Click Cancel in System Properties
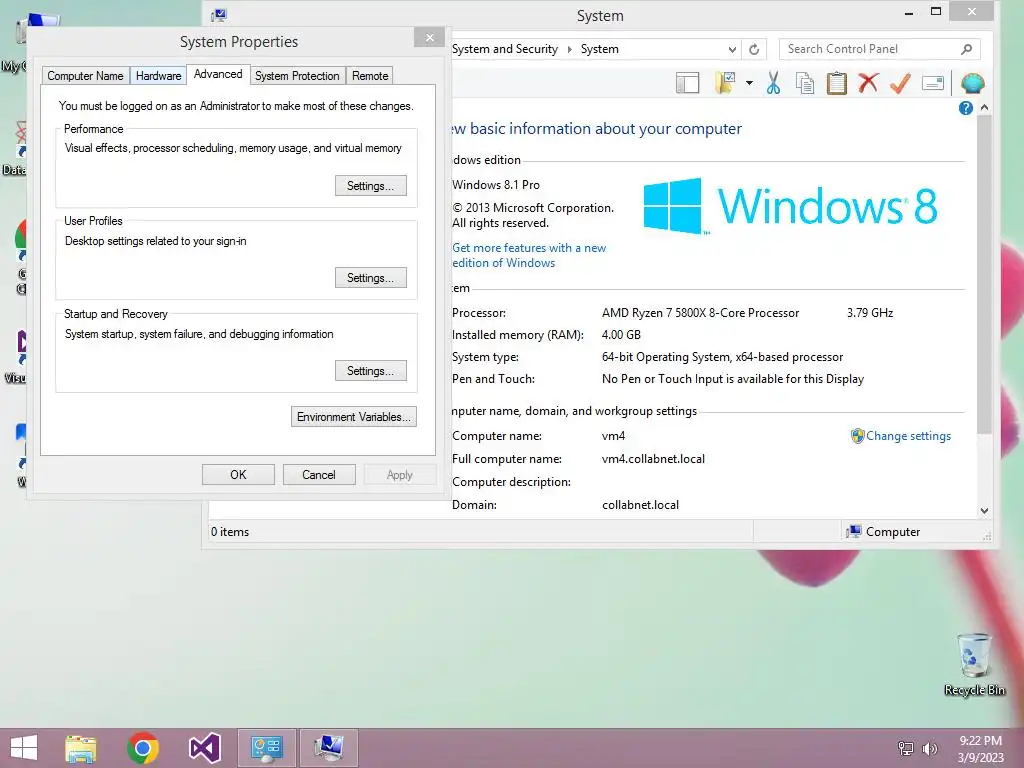 [x=319, y=475]
